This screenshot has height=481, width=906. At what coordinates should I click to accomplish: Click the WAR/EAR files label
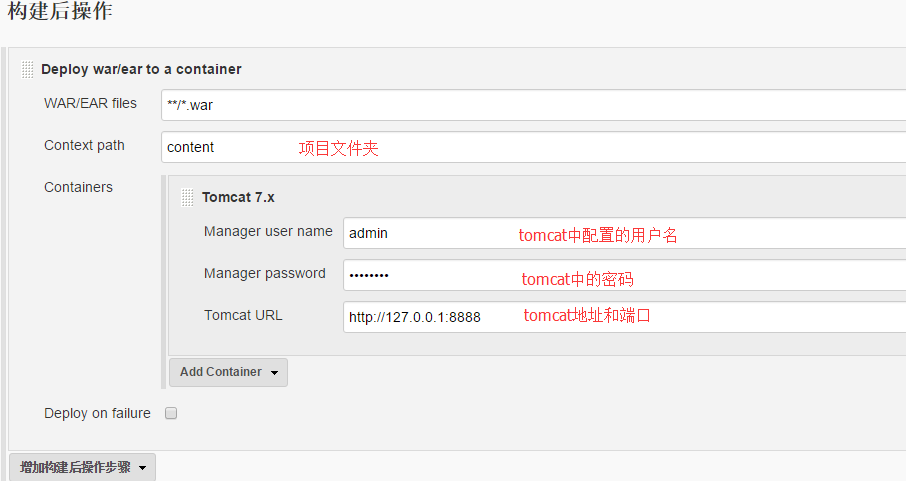[90, 103]
